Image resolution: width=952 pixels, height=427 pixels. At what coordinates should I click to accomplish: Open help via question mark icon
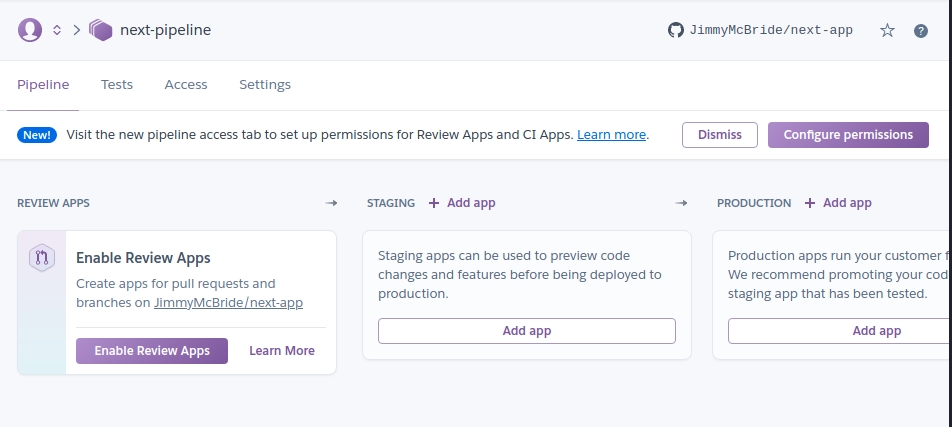pyautogui.click(x=921, y=31)
